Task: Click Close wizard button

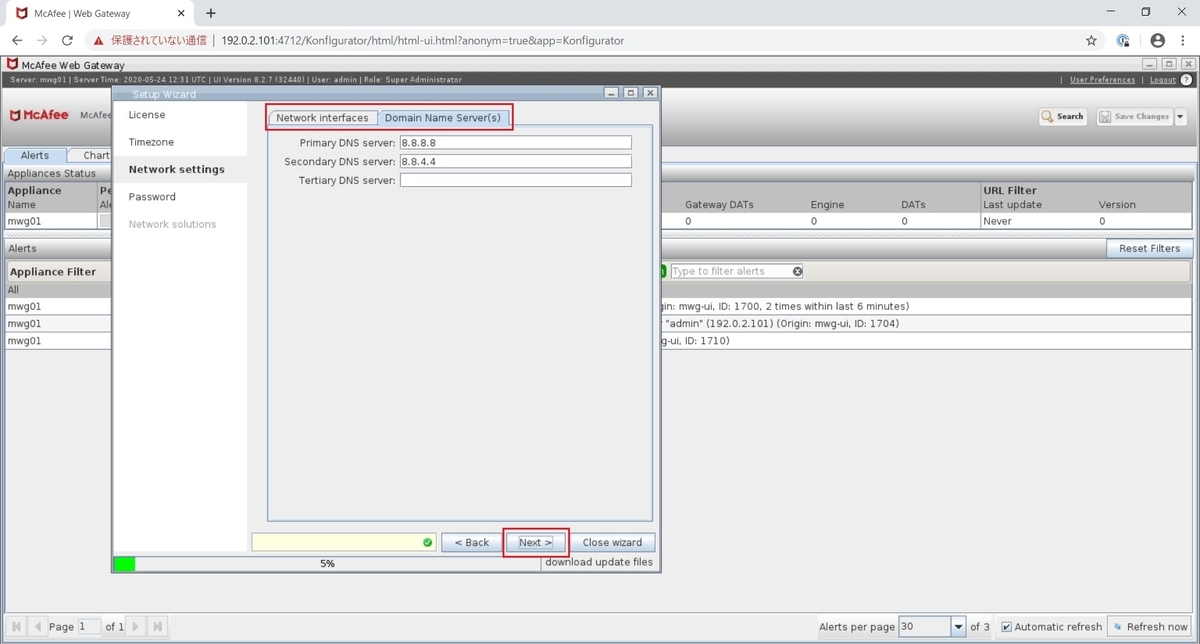Action: pyautogui.click(x=612, y=542)
